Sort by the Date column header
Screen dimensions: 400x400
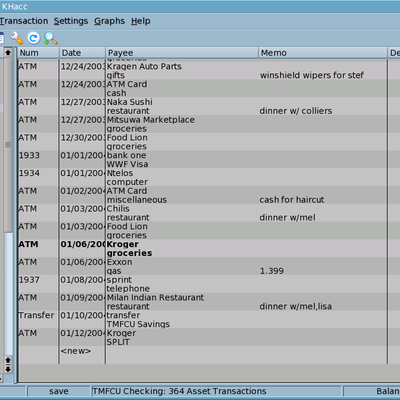point(82,53)
